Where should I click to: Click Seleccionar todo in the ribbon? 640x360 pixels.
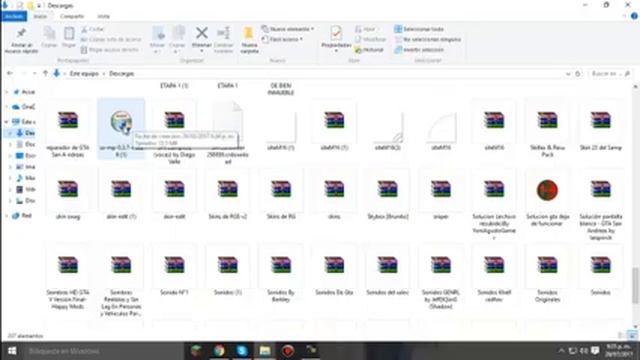tap(419, 29)
